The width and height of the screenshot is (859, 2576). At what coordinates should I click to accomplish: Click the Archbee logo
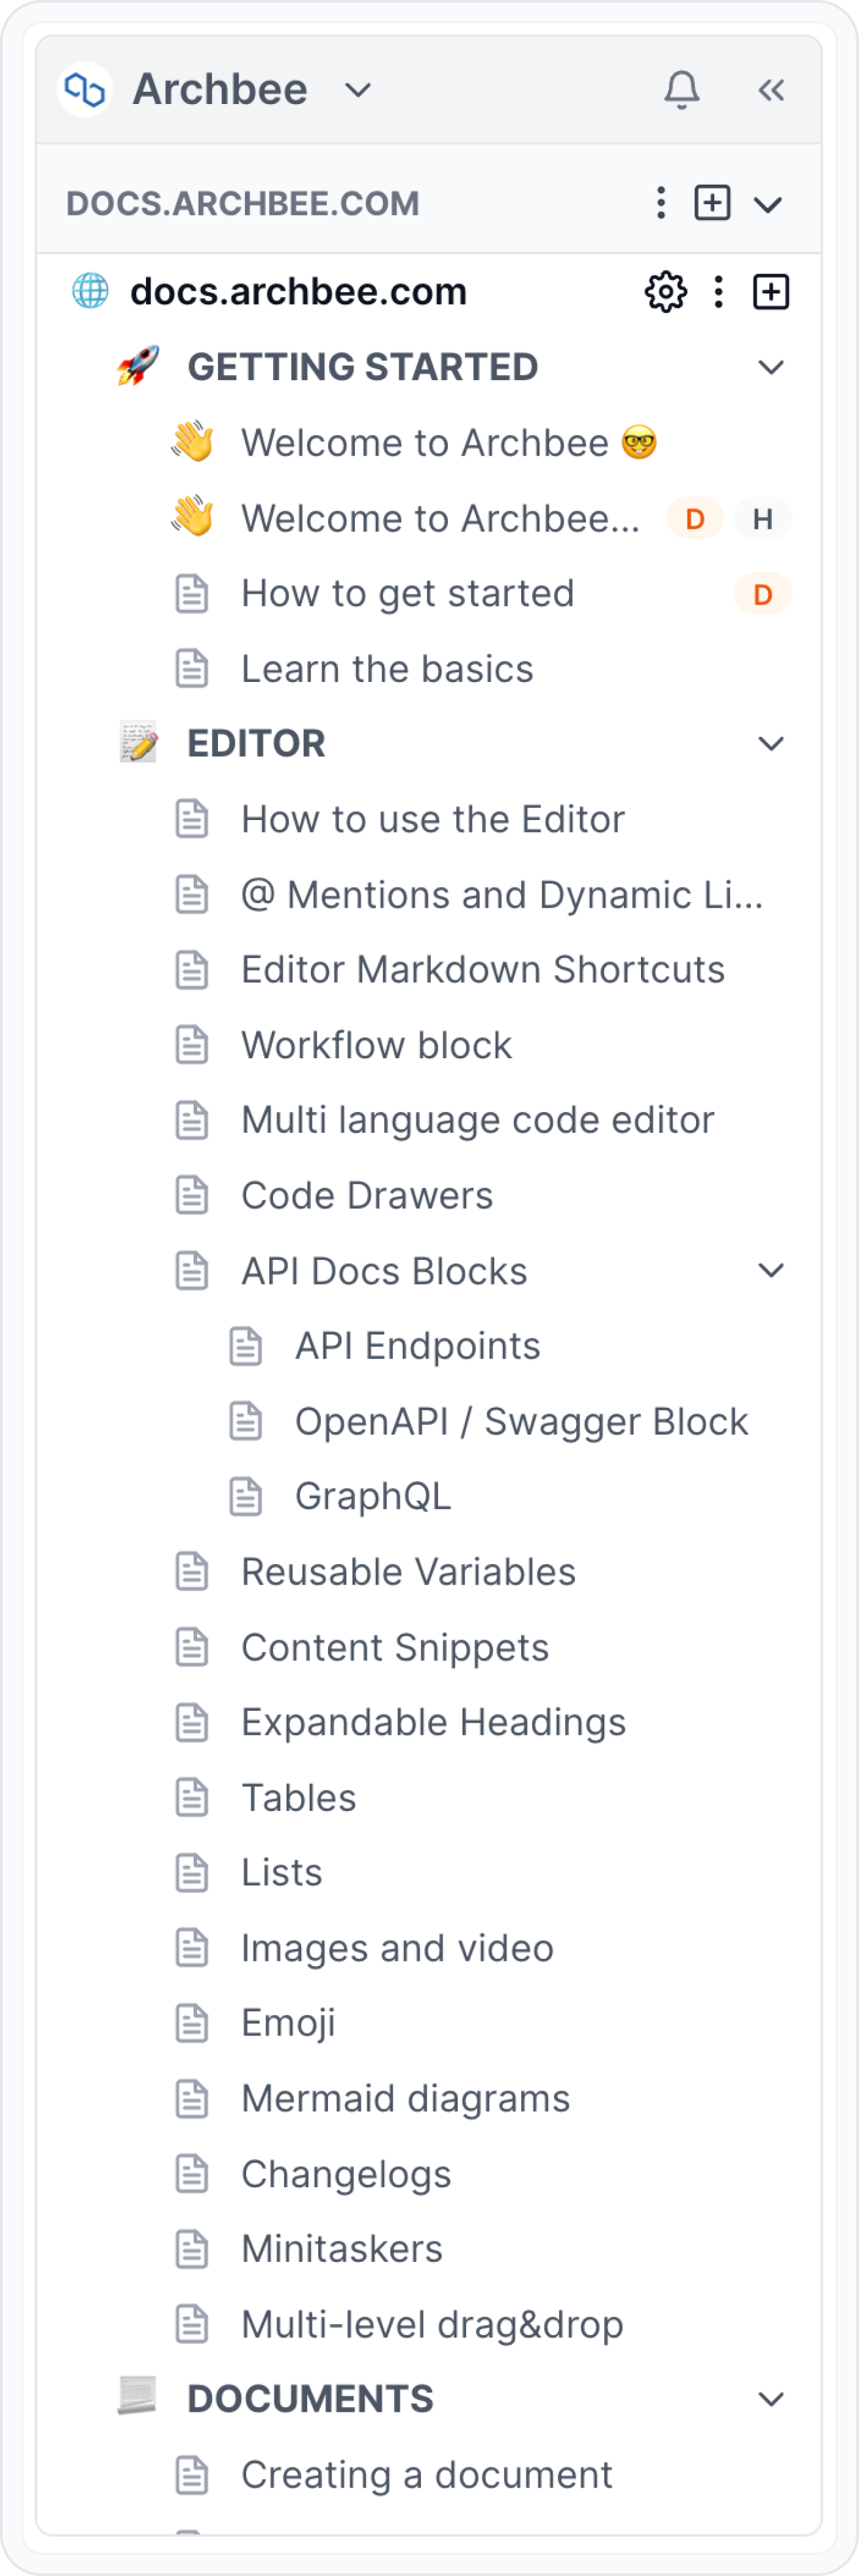point(84,89)
